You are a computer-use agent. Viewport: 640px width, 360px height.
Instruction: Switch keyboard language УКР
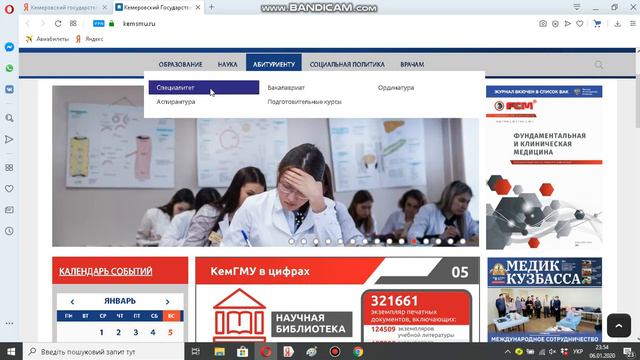click(578, 351)
